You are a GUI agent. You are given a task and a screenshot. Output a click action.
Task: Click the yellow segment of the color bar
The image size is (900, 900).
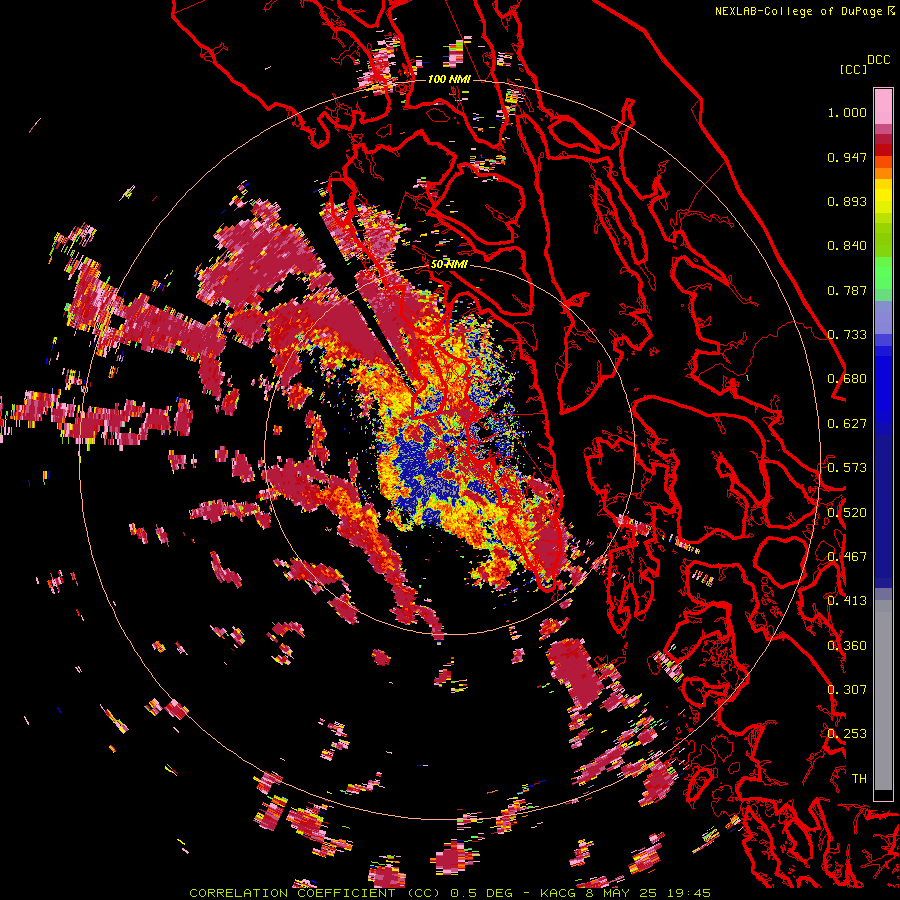point(883,196)
